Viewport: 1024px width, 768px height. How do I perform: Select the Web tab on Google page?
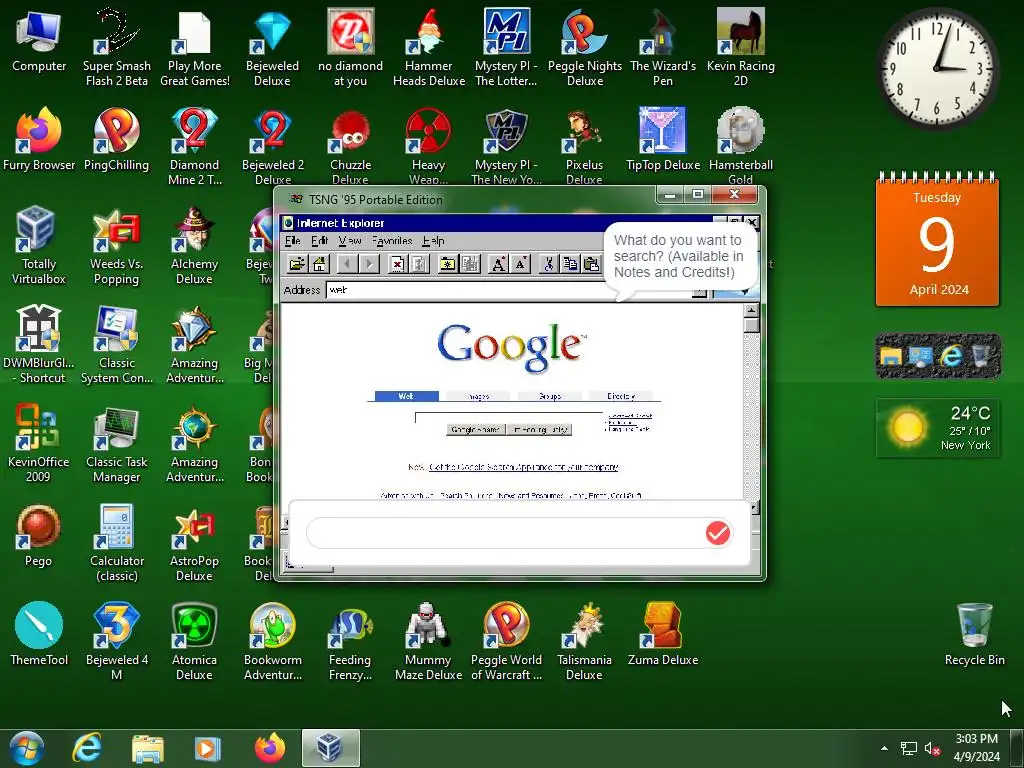tap(406, 396)
